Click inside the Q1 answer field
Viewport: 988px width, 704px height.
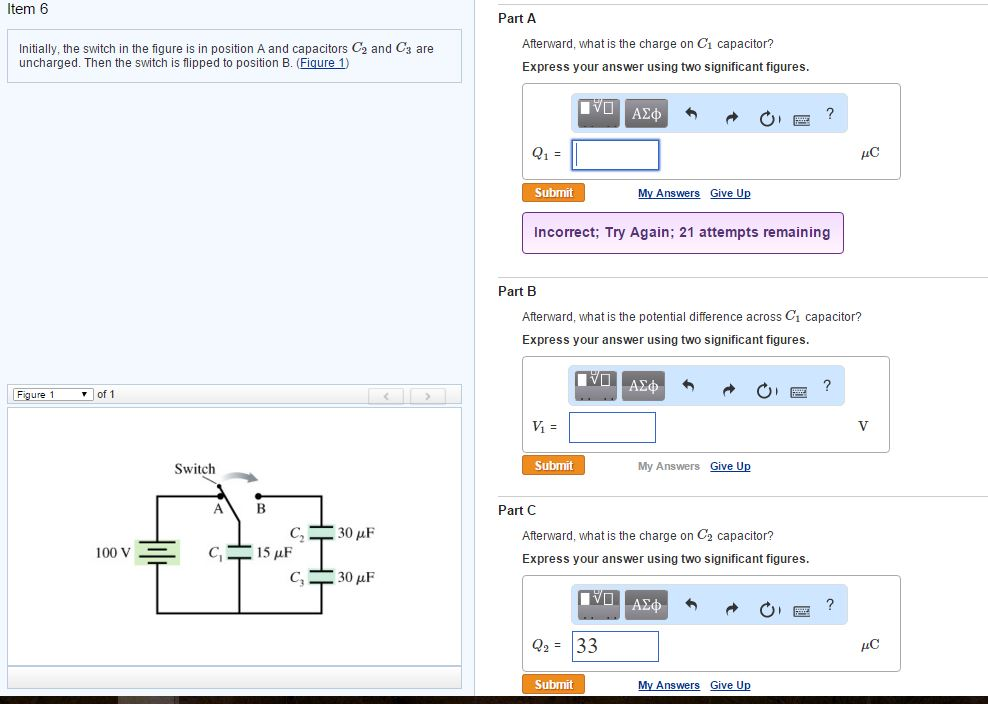[x=614, y=154]
